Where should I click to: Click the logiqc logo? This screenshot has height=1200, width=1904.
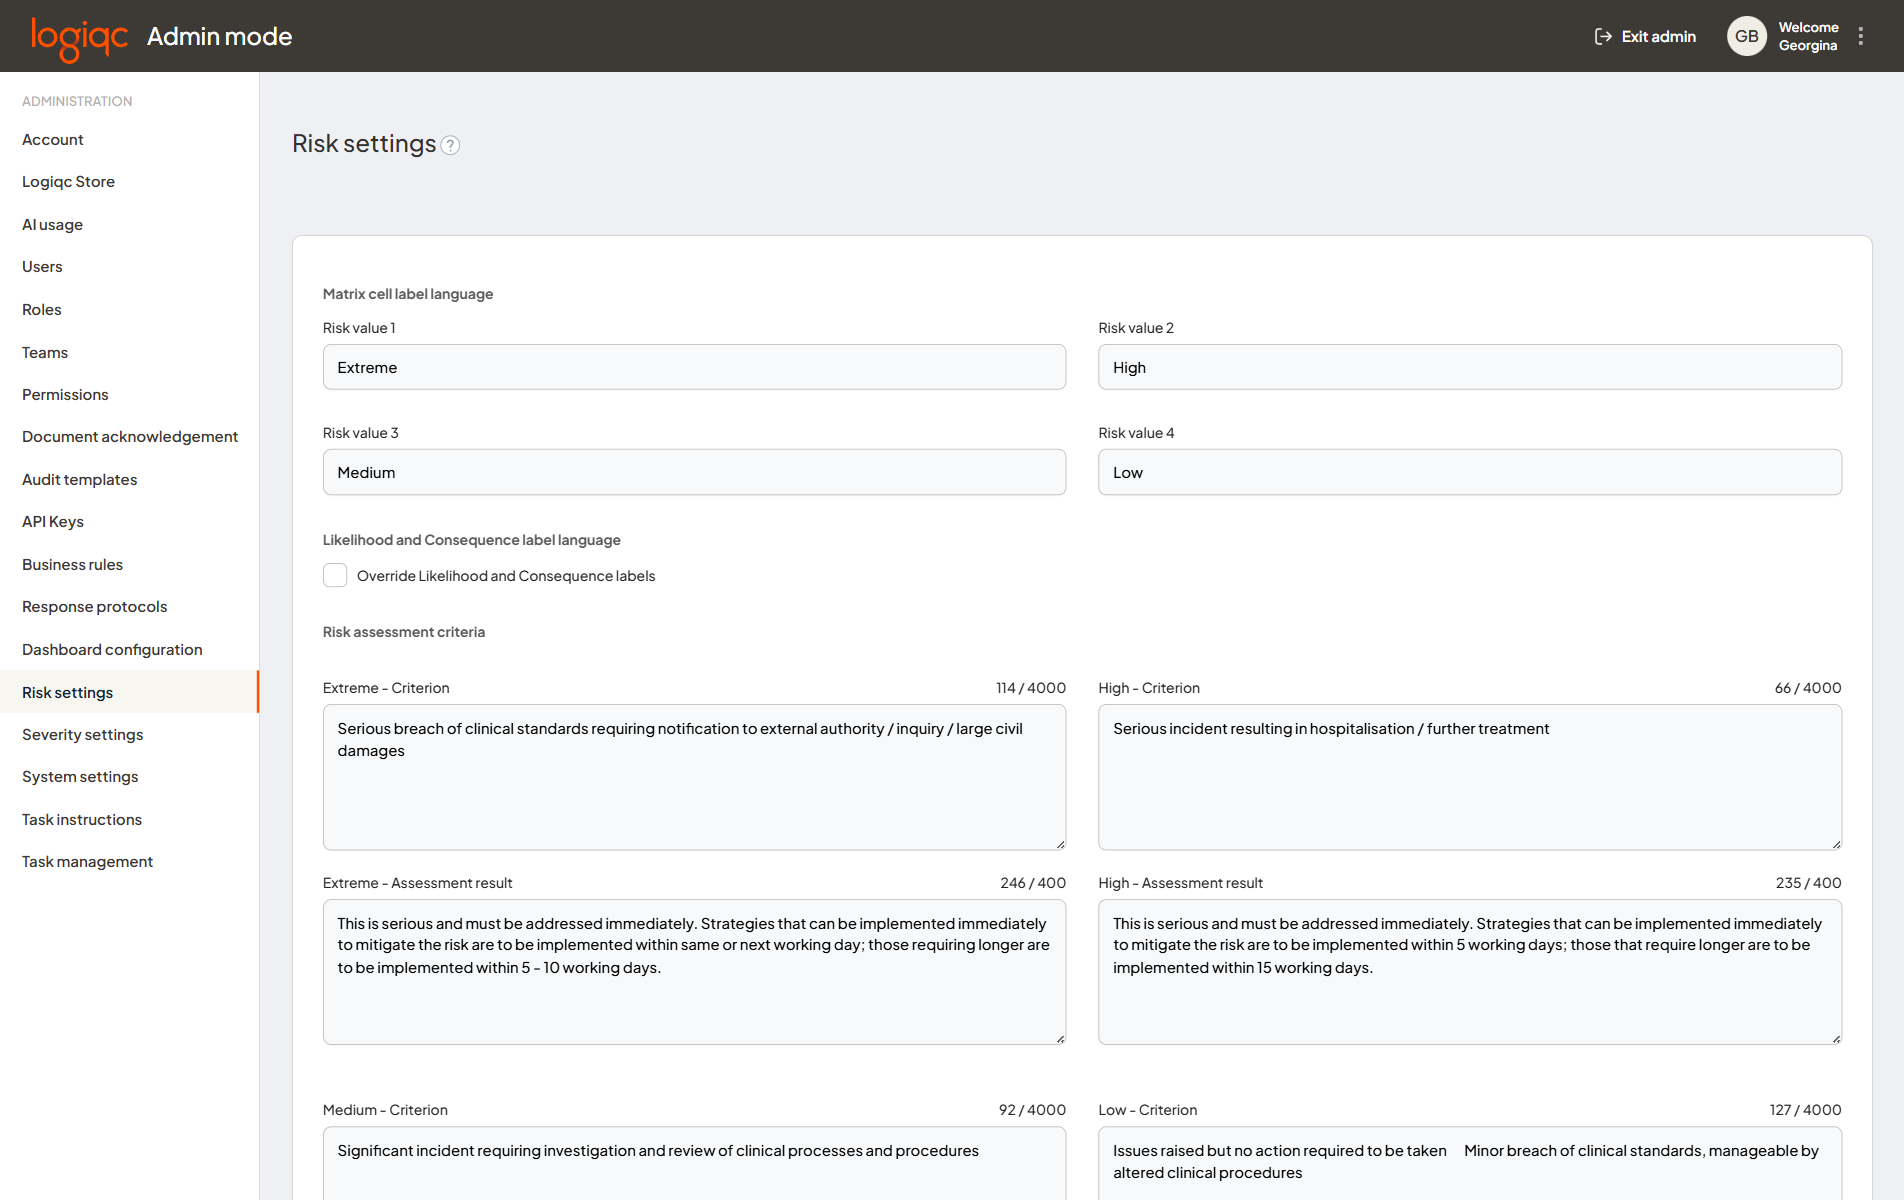79,38
